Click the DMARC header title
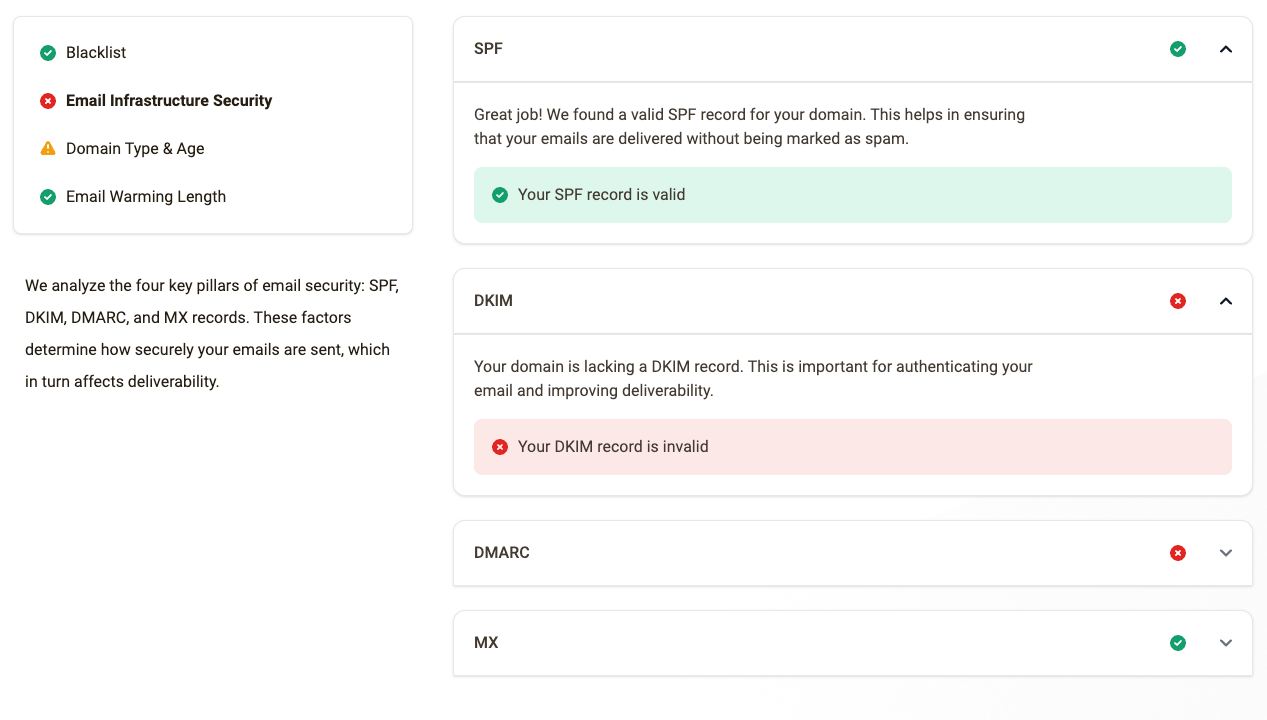 (502, 553)
